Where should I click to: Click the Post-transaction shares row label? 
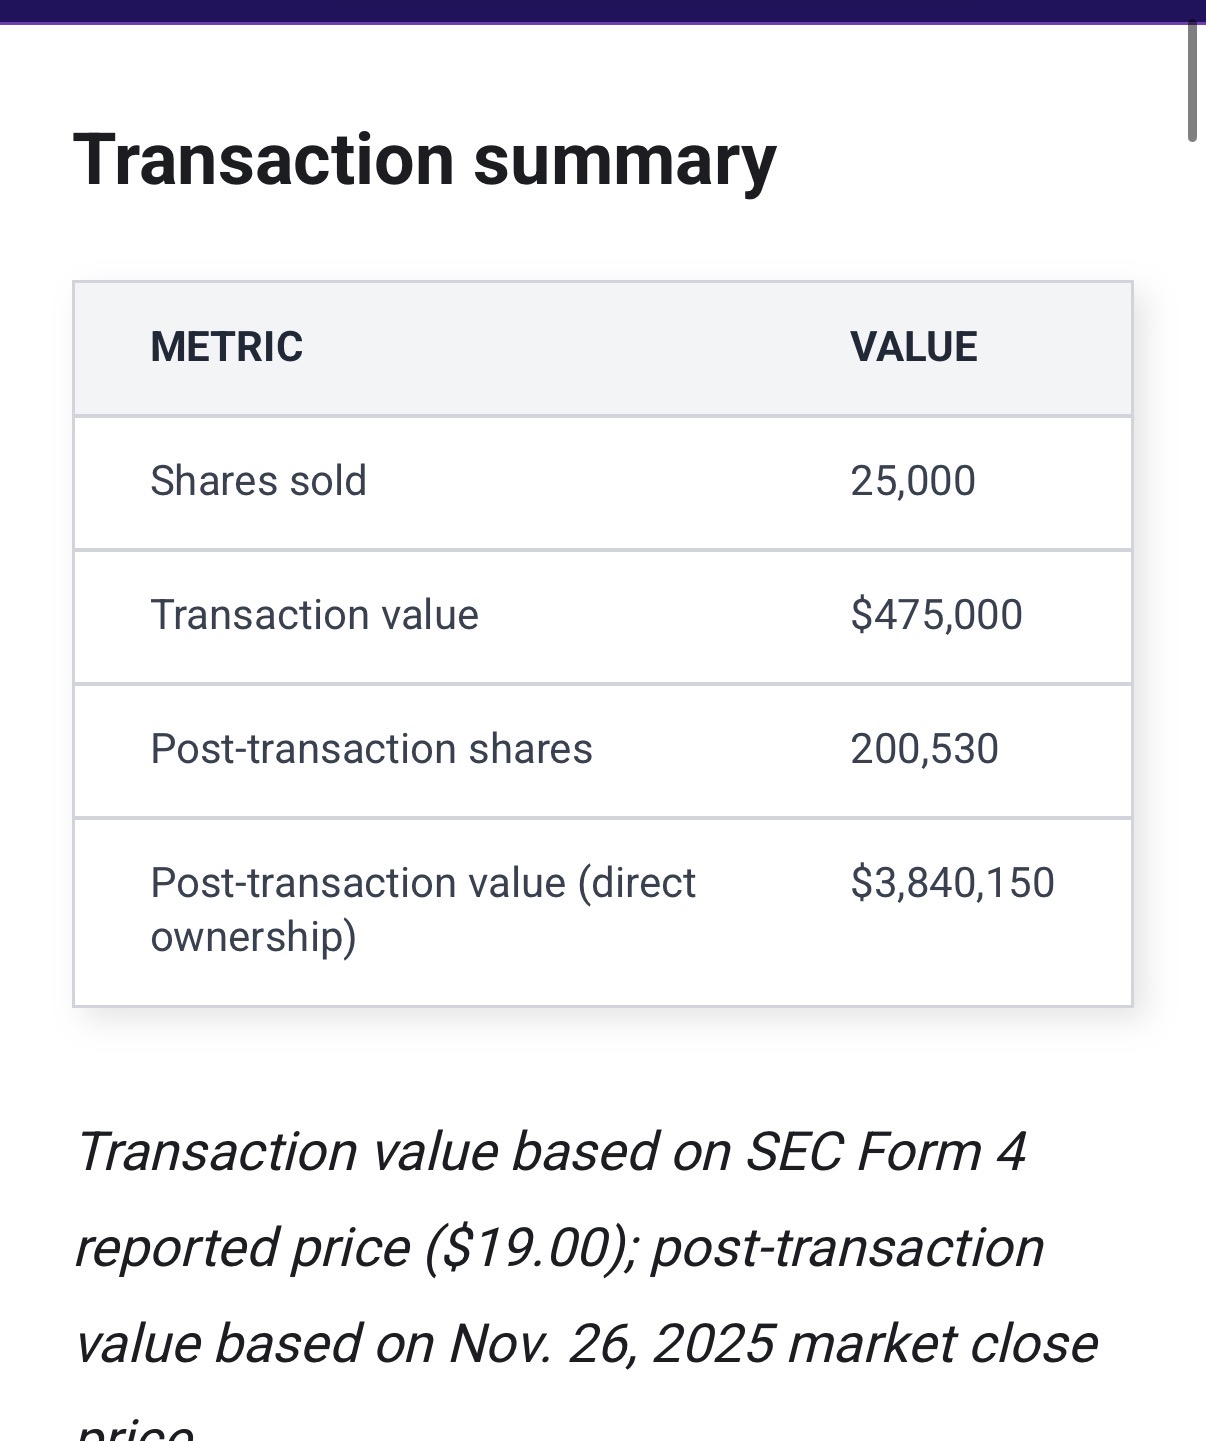click(x=371, y=749)
